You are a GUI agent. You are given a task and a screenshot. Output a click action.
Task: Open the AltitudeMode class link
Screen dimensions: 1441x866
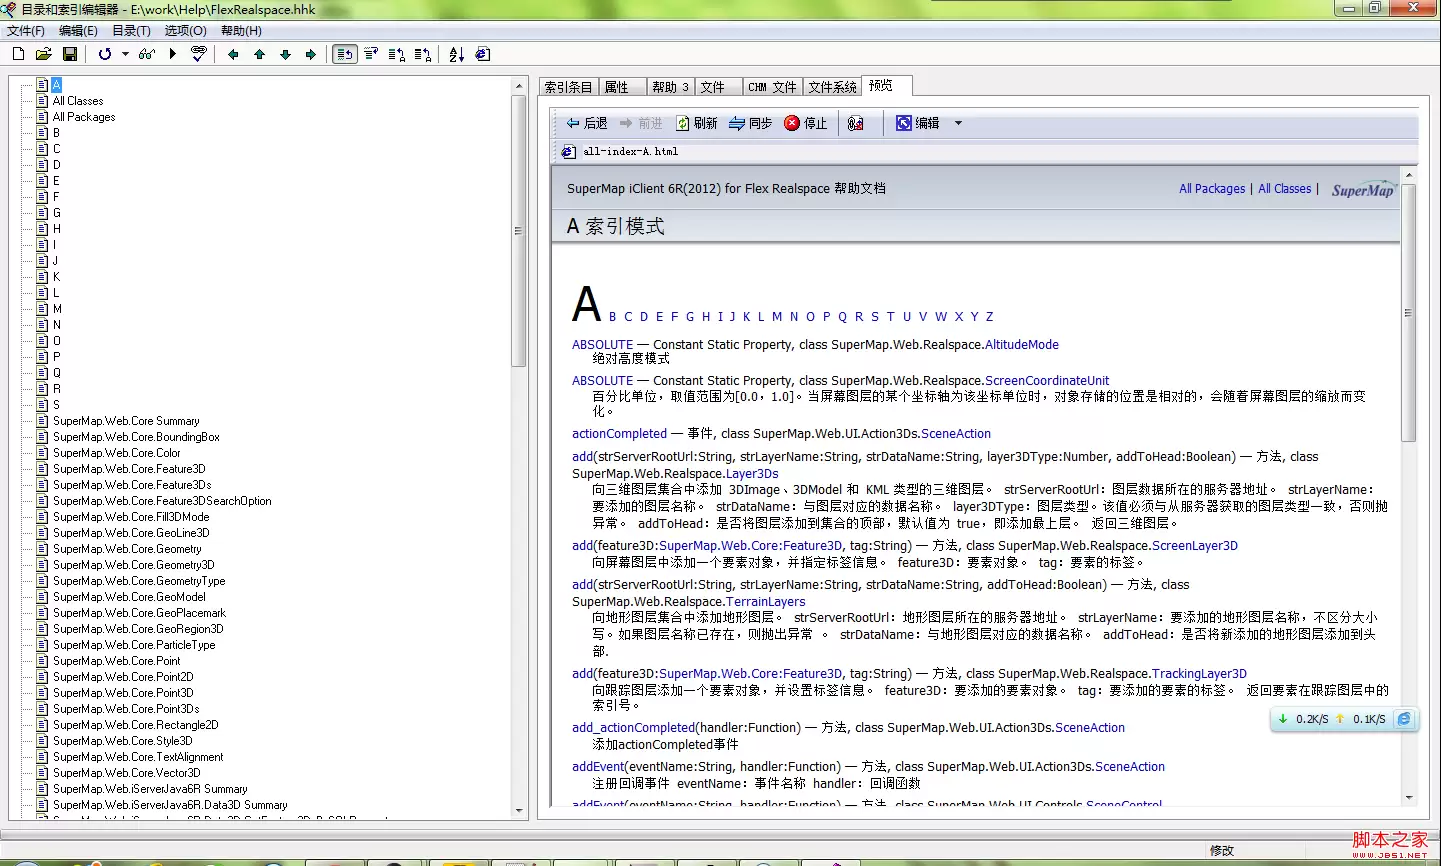[x=1022, y=345]
